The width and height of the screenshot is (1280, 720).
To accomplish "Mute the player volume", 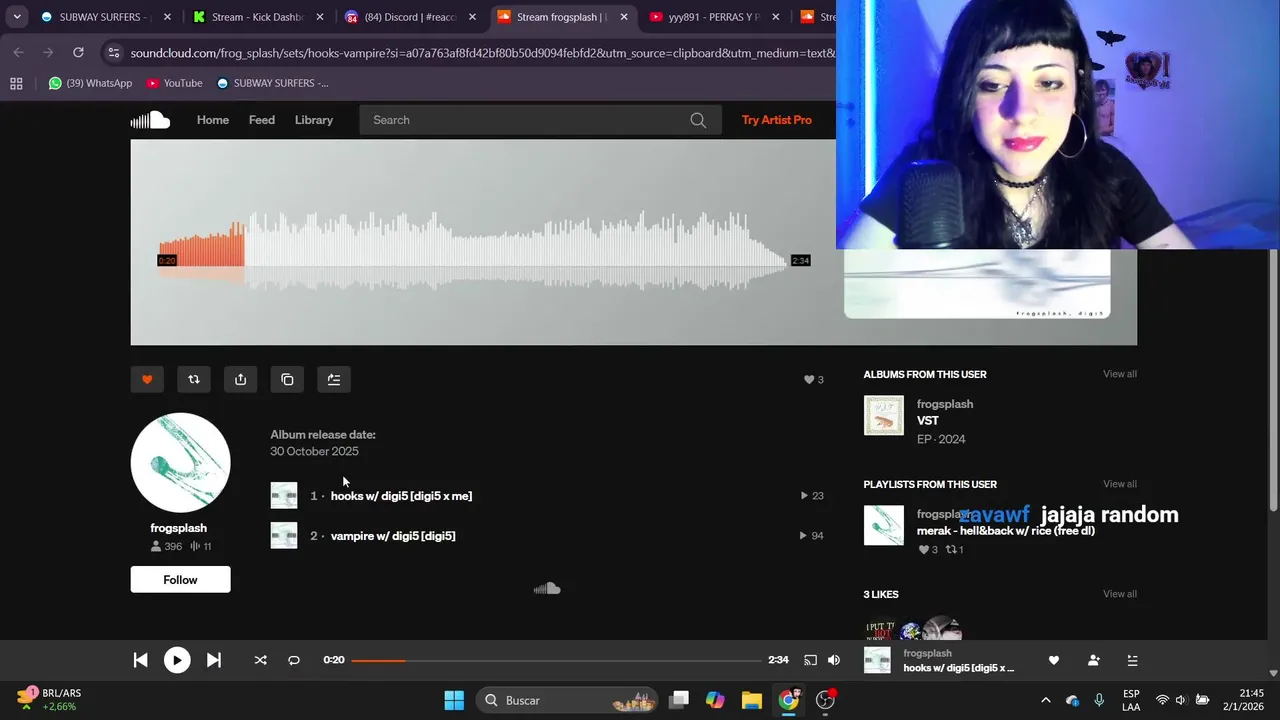I will 834,660.
